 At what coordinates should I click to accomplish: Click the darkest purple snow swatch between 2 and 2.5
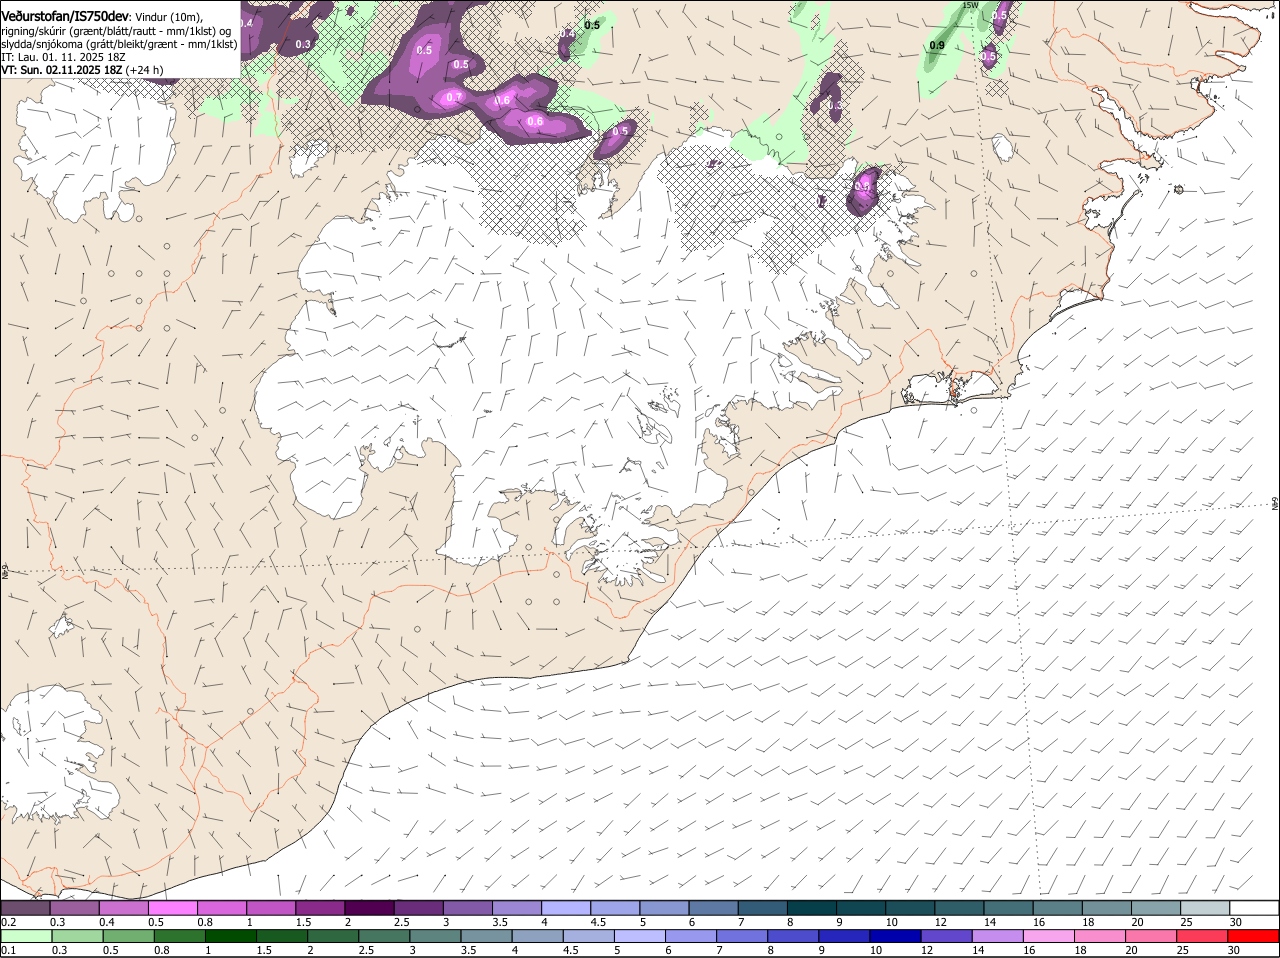(x=369, y=908)
